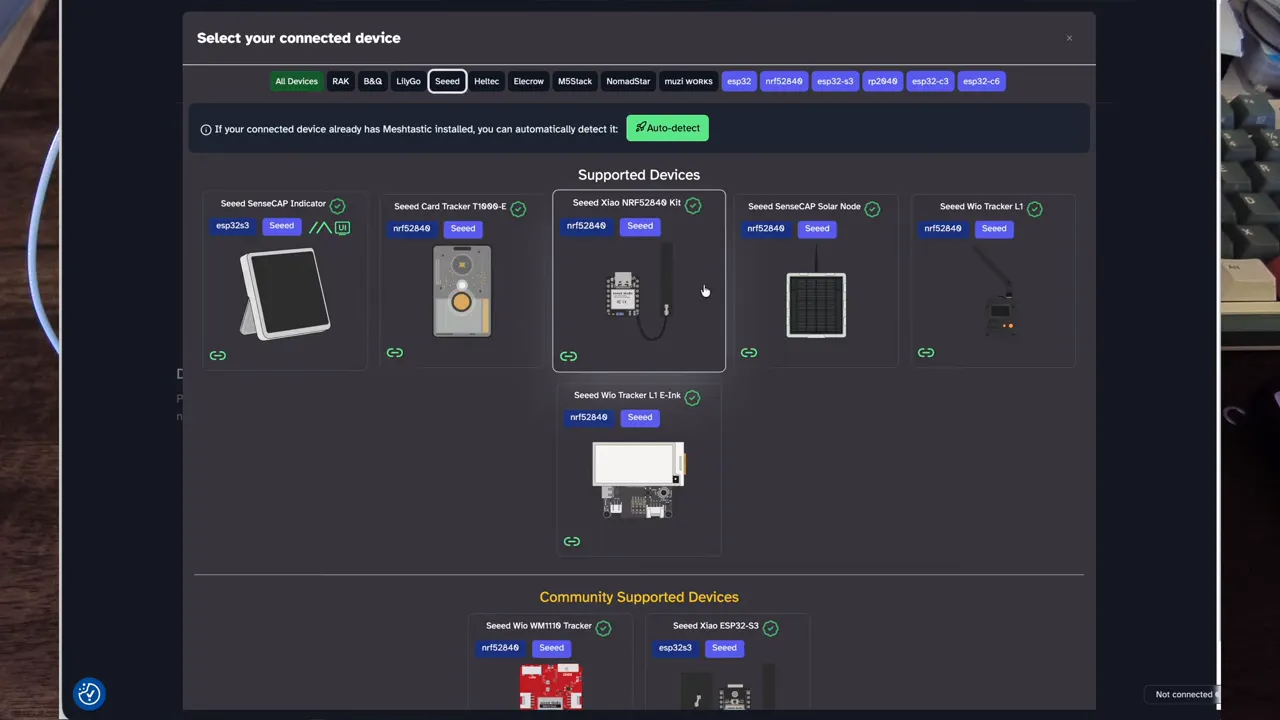This screenshot has height=720, width=1280.
Task: Click the link icon on Wio Tracker L1 card
Action: tap(926, 353)
